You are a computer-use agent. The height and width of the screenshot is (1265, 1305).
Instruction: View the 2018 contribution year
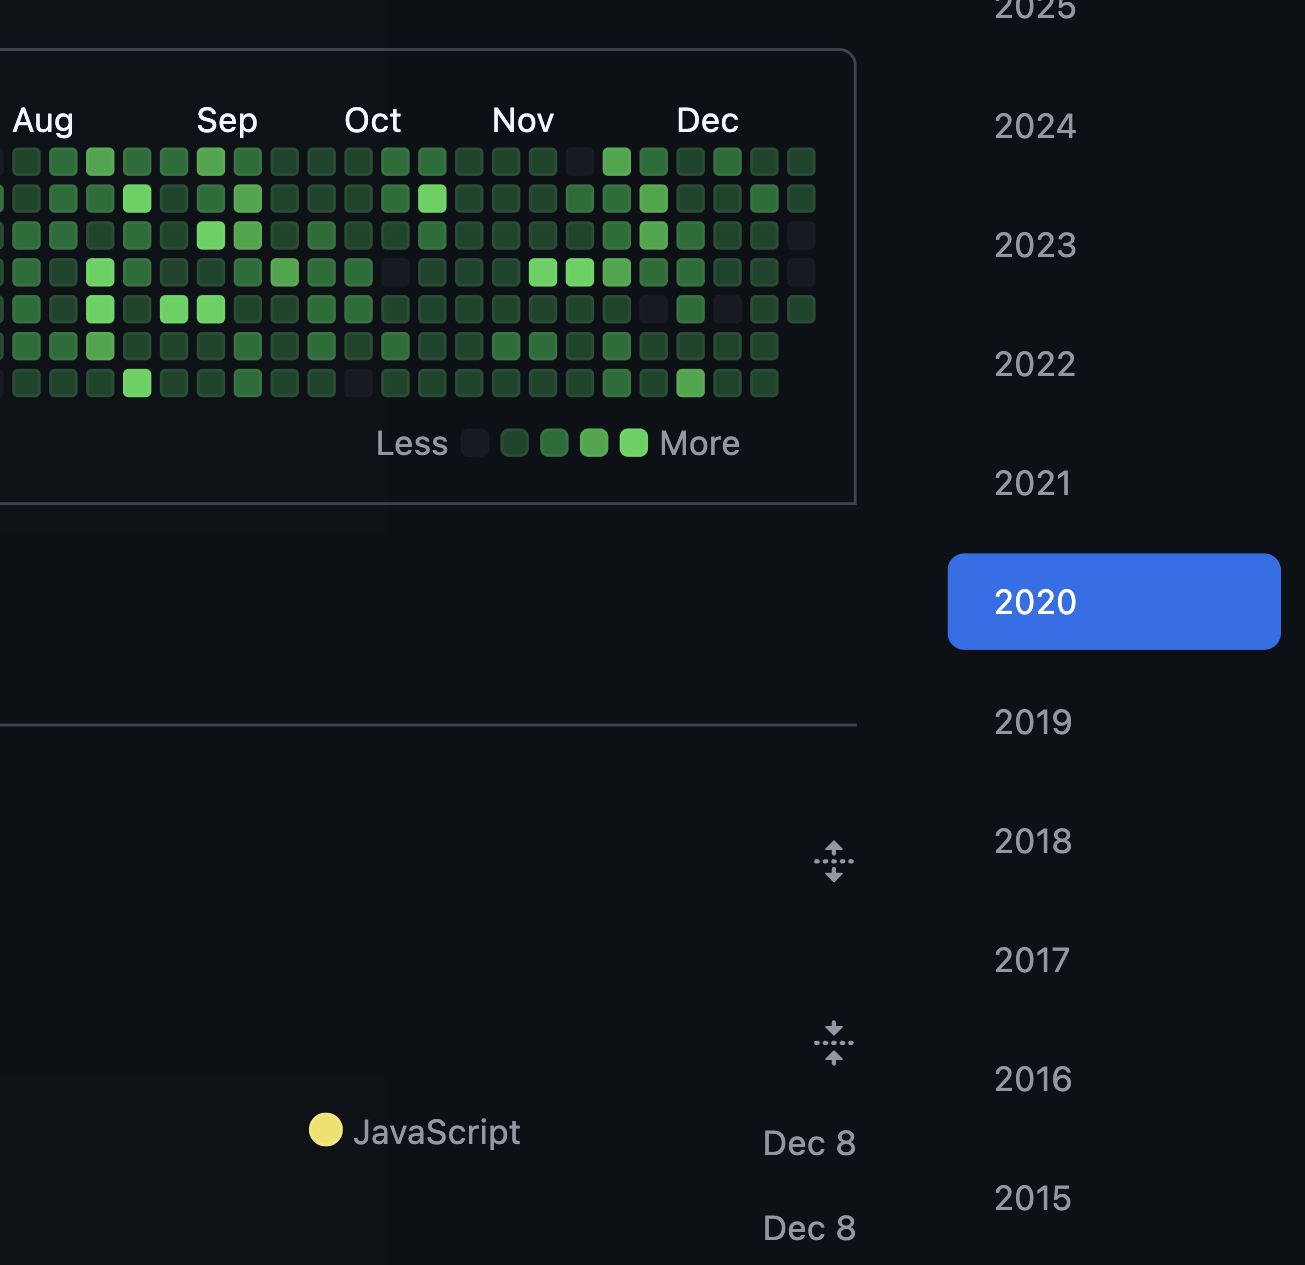(1033, 841)
